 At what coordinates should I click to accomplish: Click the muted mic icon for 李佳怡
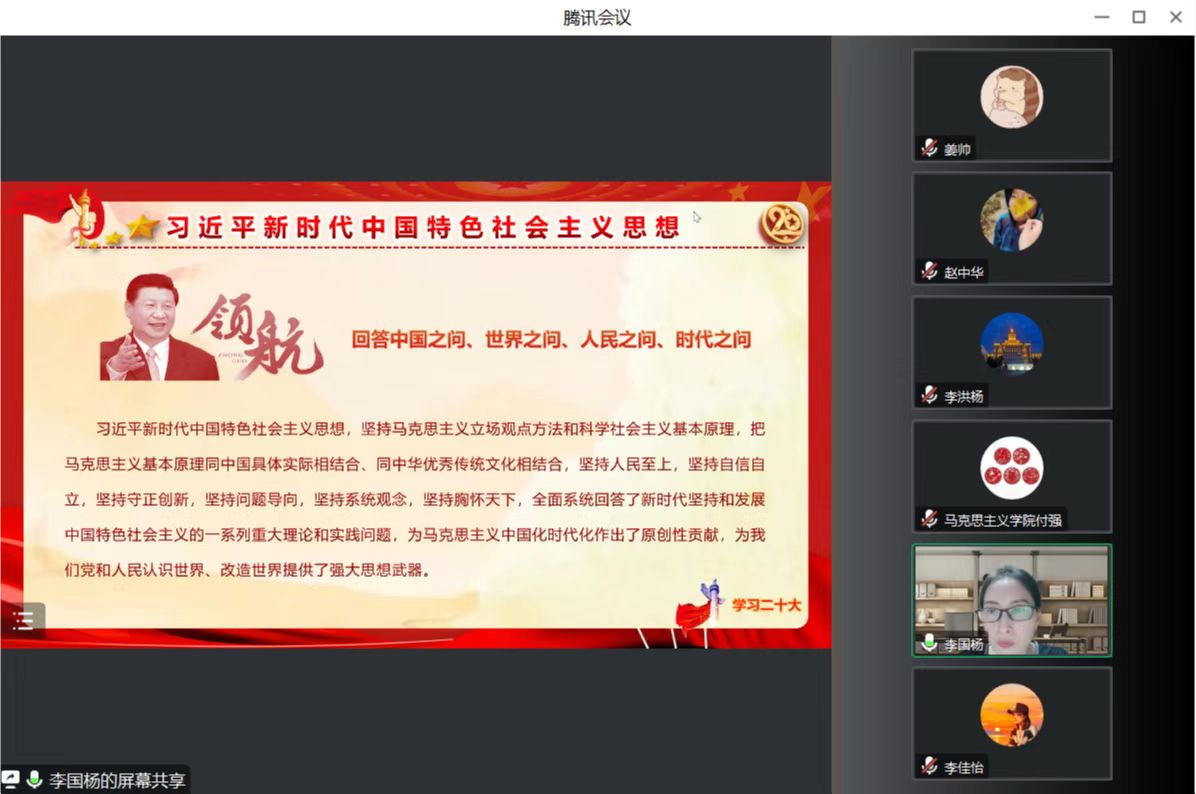coord(930,767)
